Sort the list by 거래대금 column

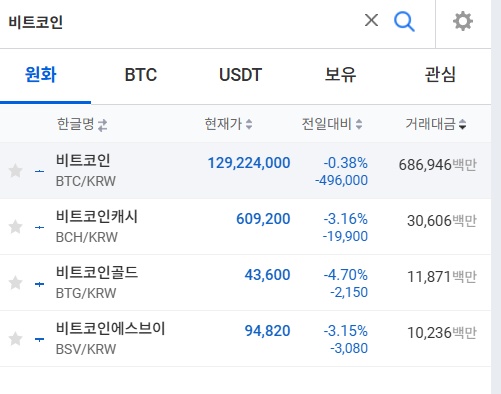tap(436, 124)
